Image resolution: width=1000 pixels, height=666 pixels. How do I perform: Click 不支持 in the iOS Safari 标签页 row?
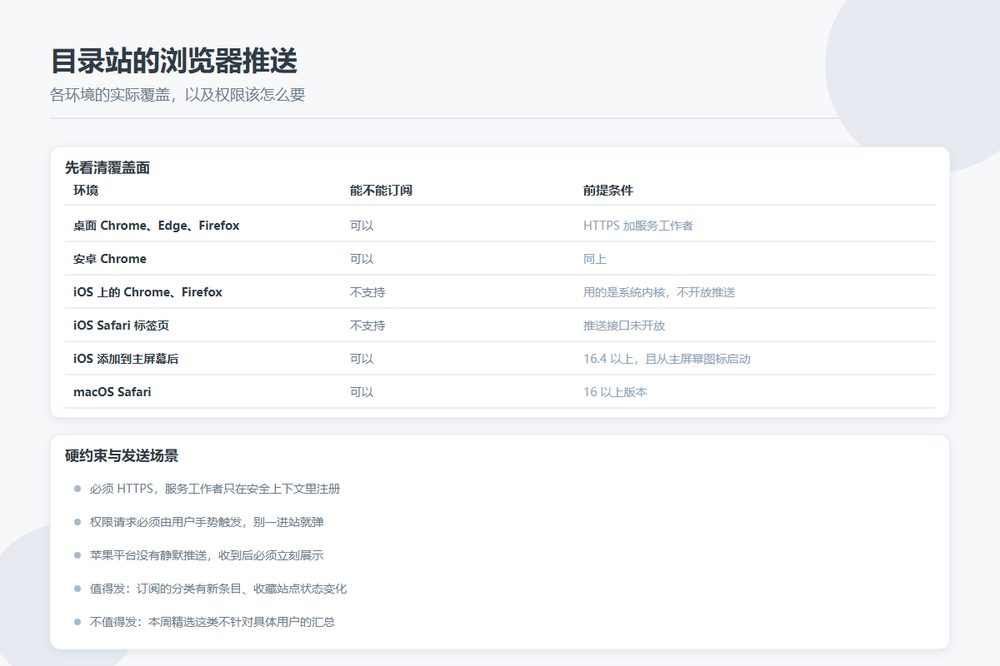(x=367, y=325)
